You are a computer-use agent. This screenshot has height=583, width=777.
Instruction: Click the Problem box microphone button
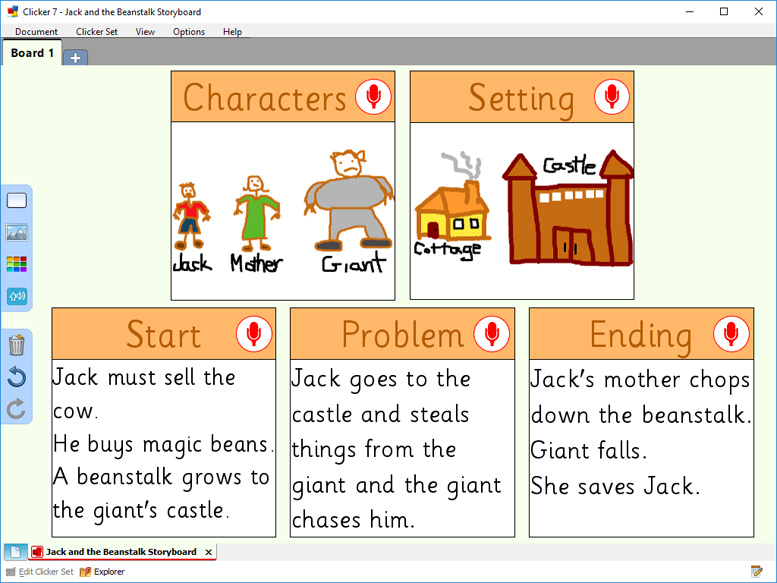492,333
